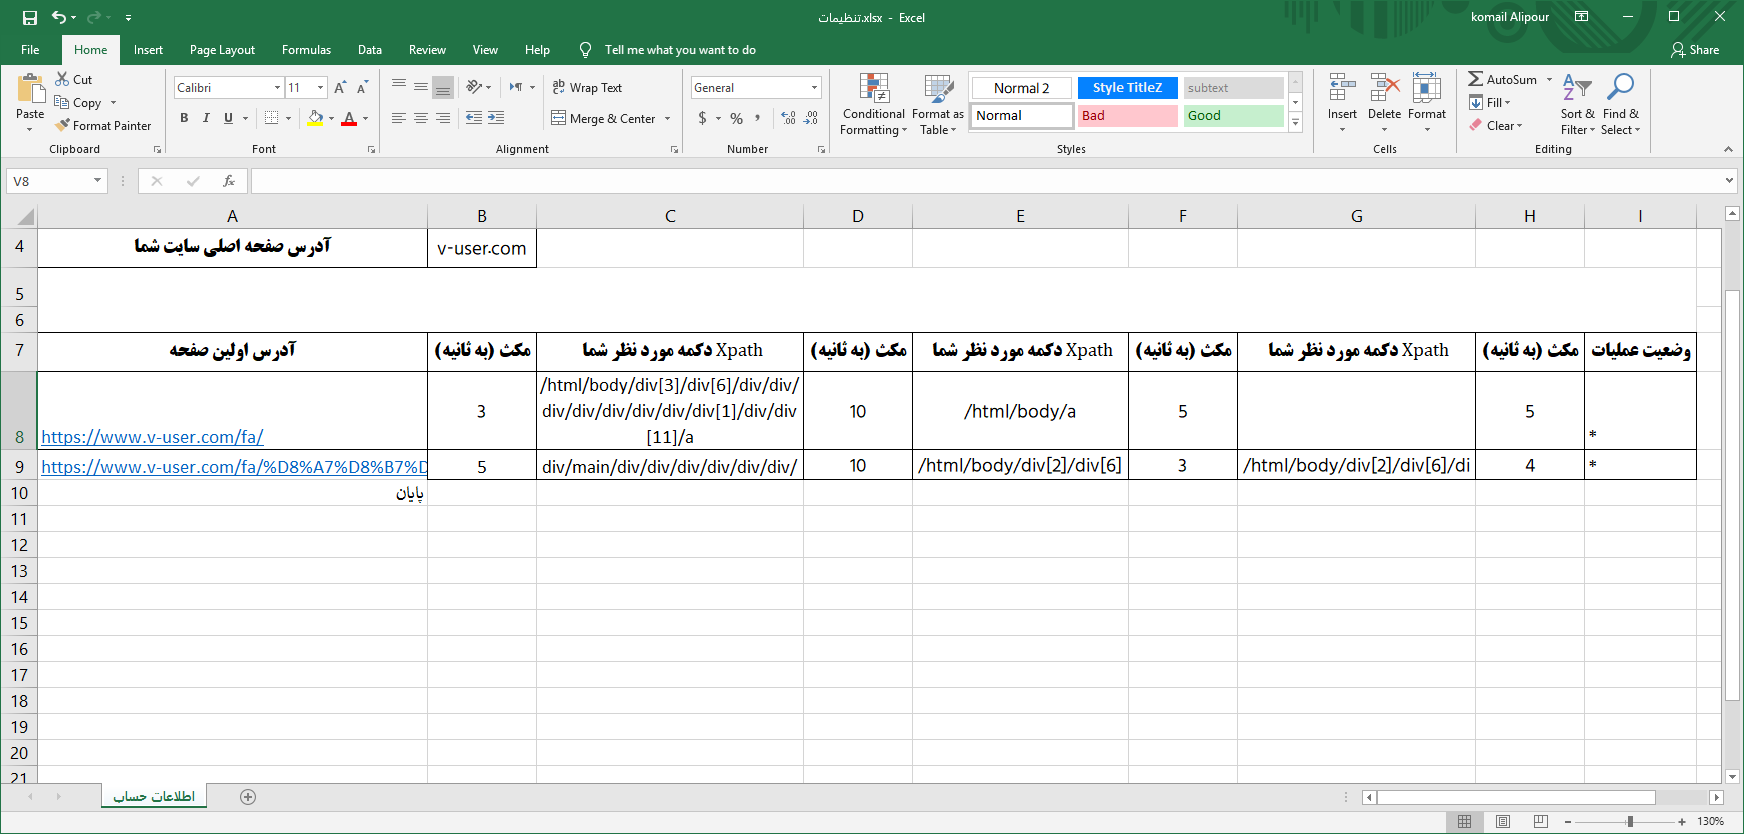Select the اطلاعات حساب sheet tab
The height and width of the screenshot is (834, 1744).
pyautogui.click(x=154, y=796)
